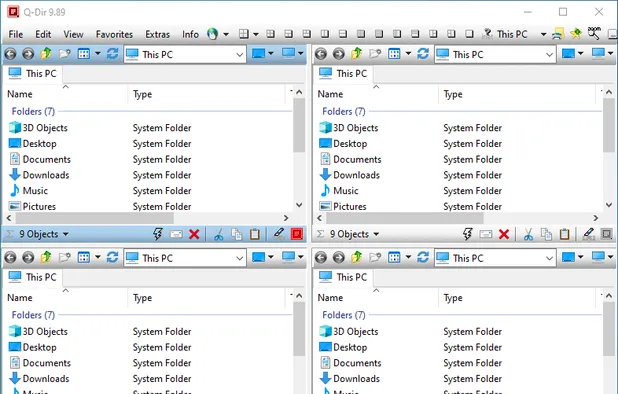Refresh the top-left pane
This screenshot has width=618, height=394.
point(112,53)
